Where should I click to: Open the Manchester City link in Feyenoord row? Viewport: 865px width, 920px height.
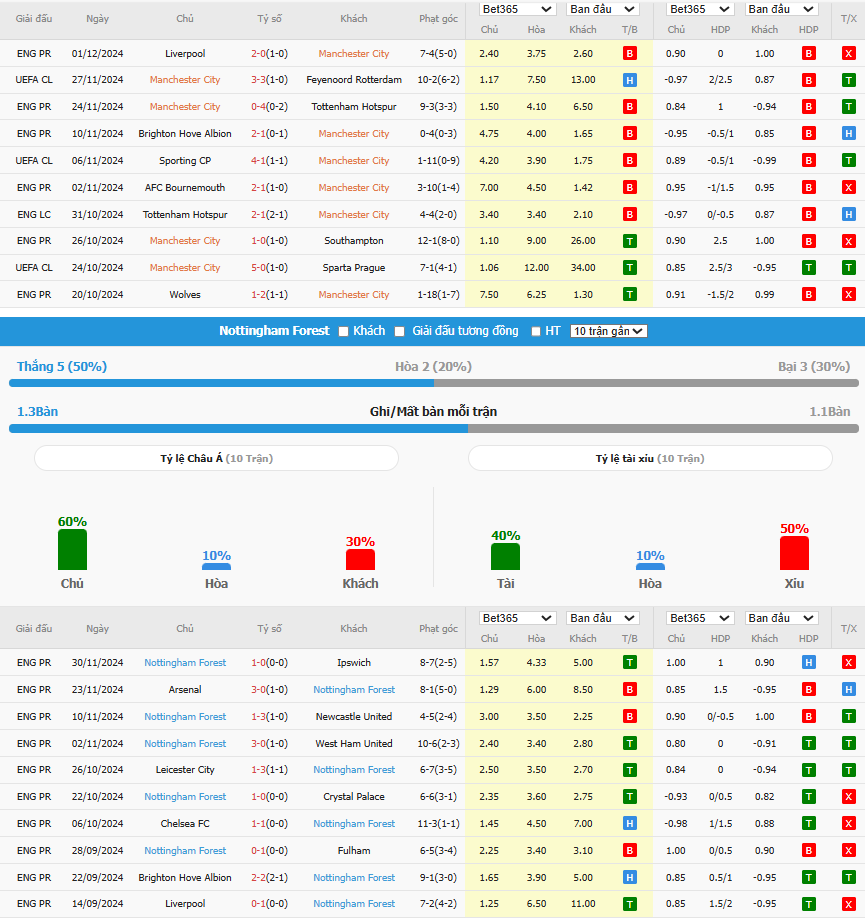coord(185,80)
